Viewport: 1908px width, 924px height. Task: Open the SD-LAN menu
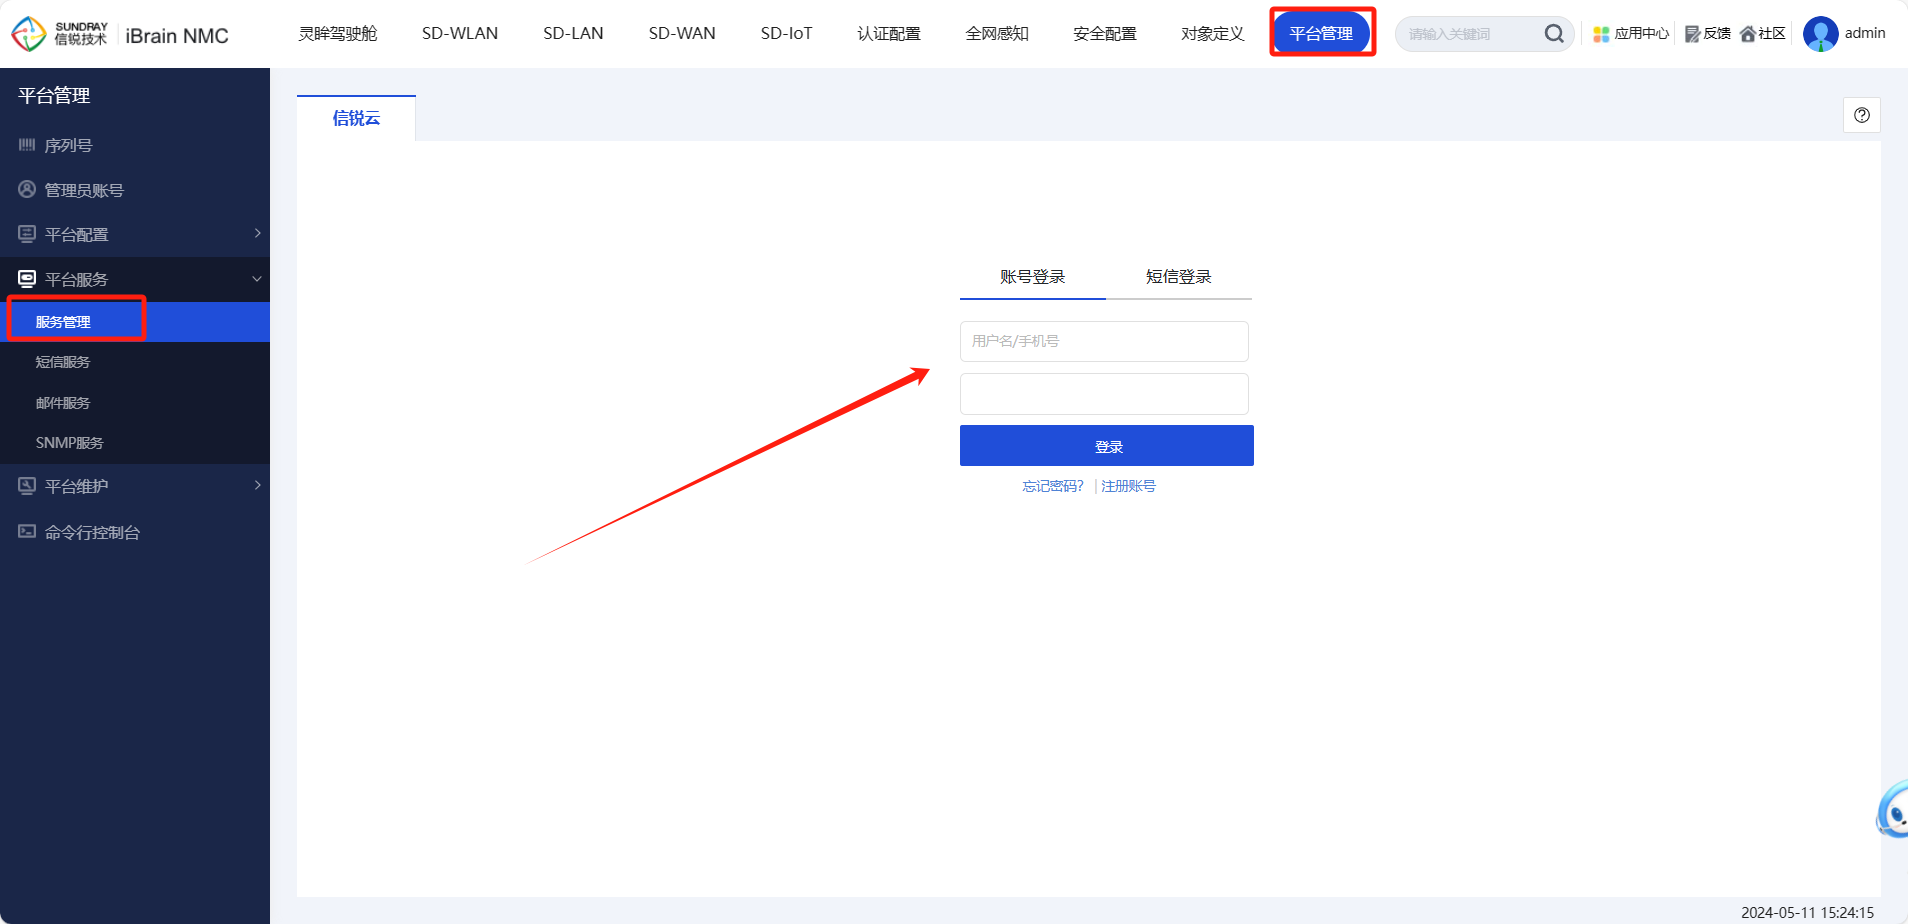pyautogui.click(x=573, y=34)
